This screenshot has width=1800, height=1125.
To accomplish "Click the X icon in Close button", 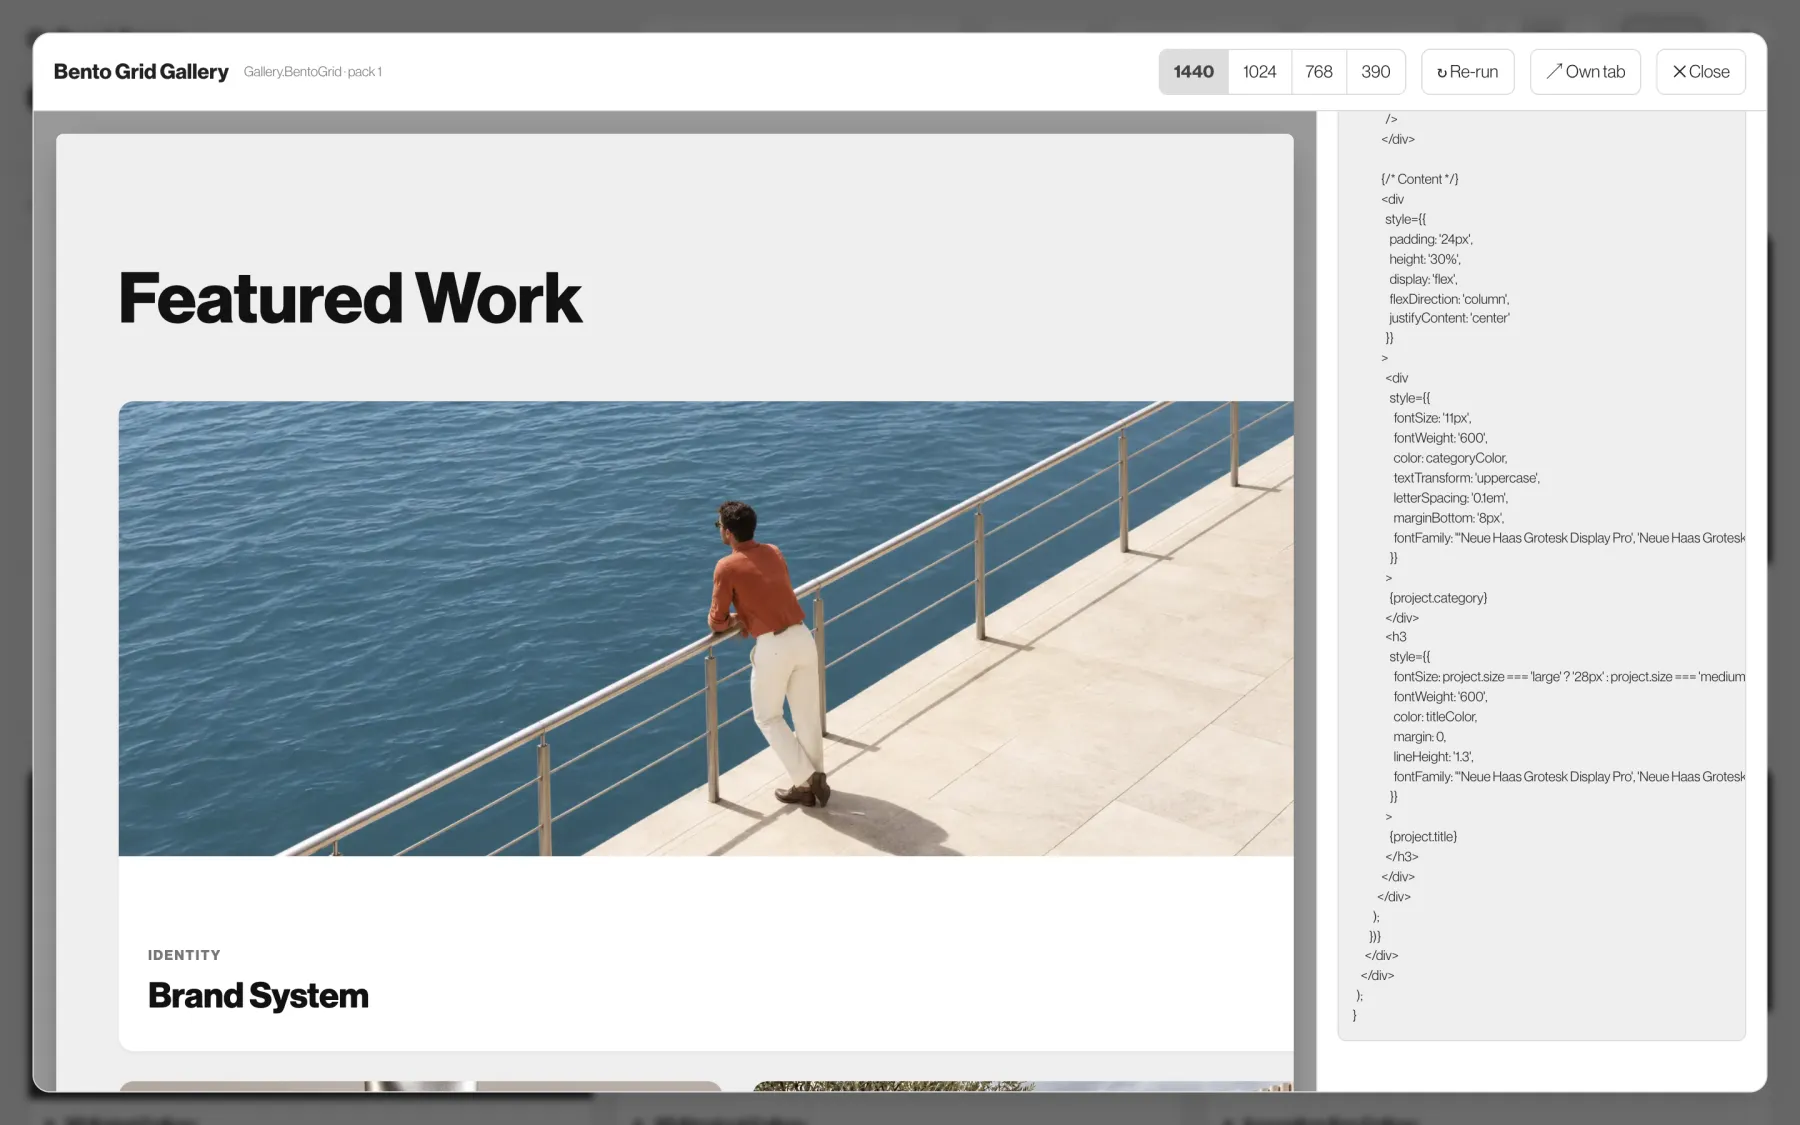I will pyautogui.click(x=1679, y=72).
